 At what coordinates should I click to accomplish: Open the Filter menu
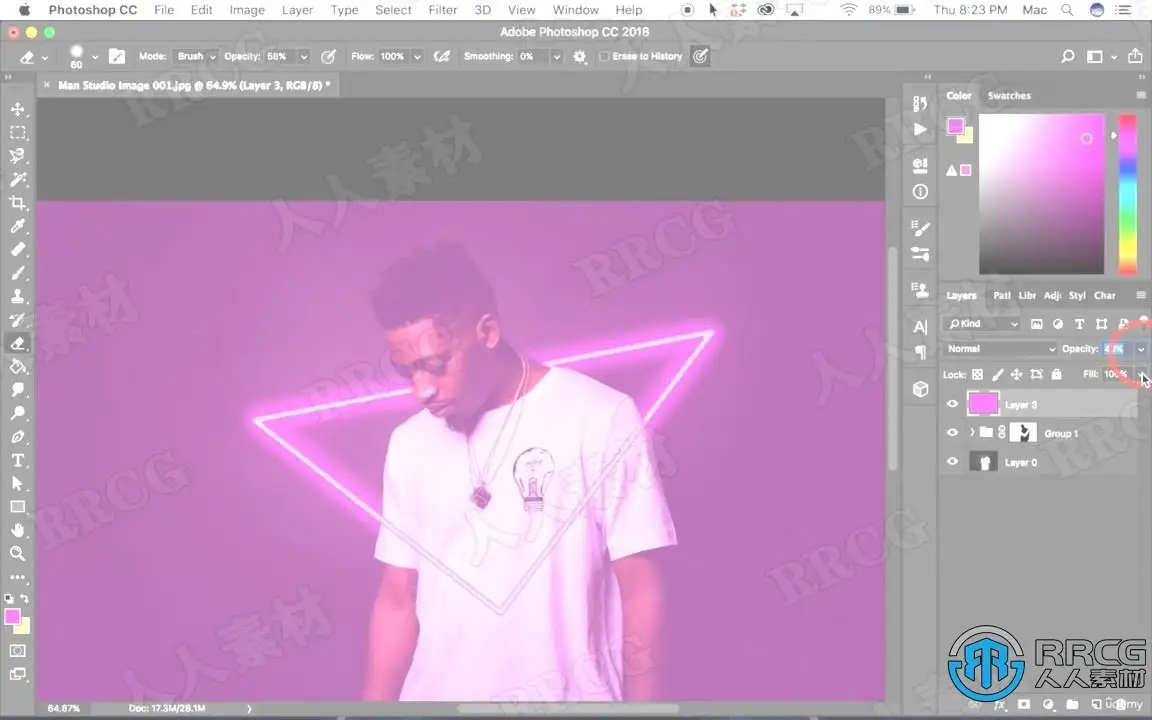point(442,10)
